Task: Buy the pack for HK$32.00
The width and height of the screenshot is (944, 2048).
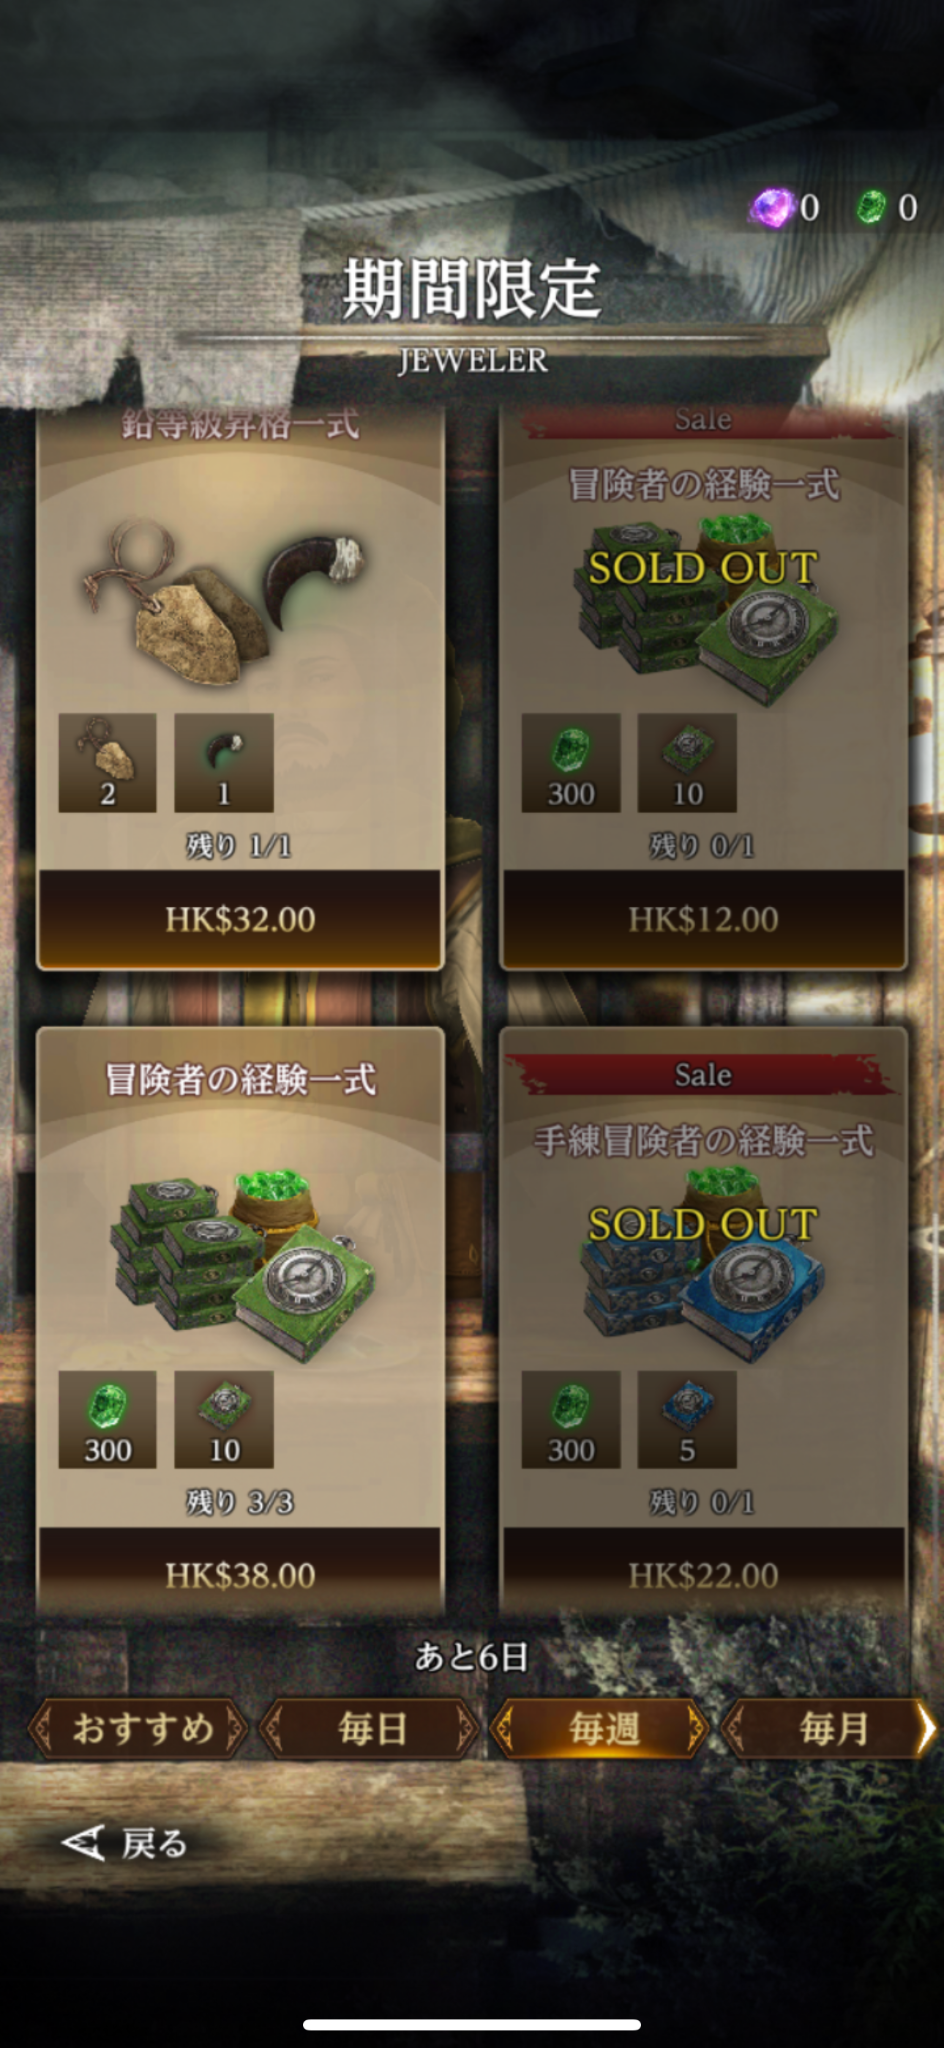Action: coord(240,919)
